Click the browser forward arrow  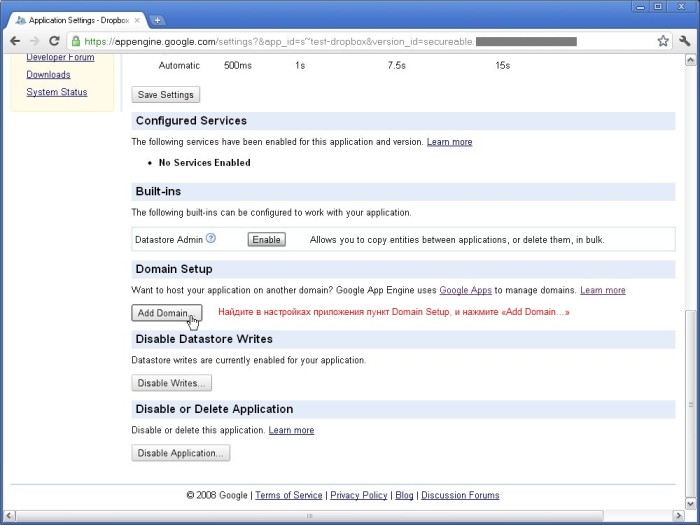(34, 41)
